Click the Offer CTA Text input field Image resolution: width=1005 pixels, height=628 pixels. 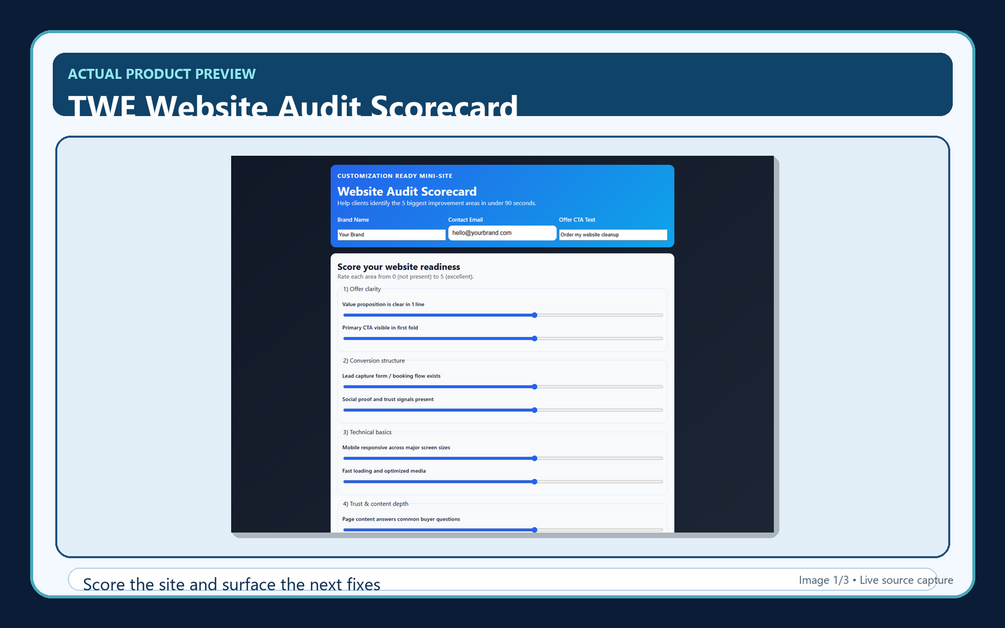[613, 235]
